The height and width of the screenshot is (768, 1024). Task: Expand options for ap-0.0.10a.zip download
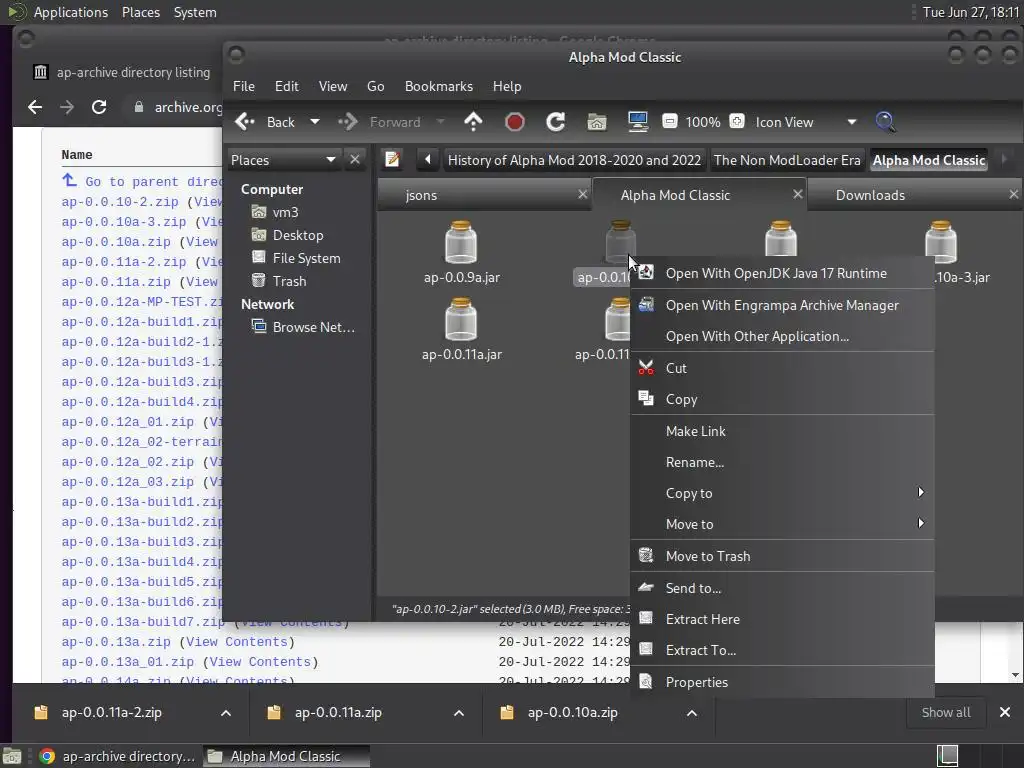pos(692,712)
